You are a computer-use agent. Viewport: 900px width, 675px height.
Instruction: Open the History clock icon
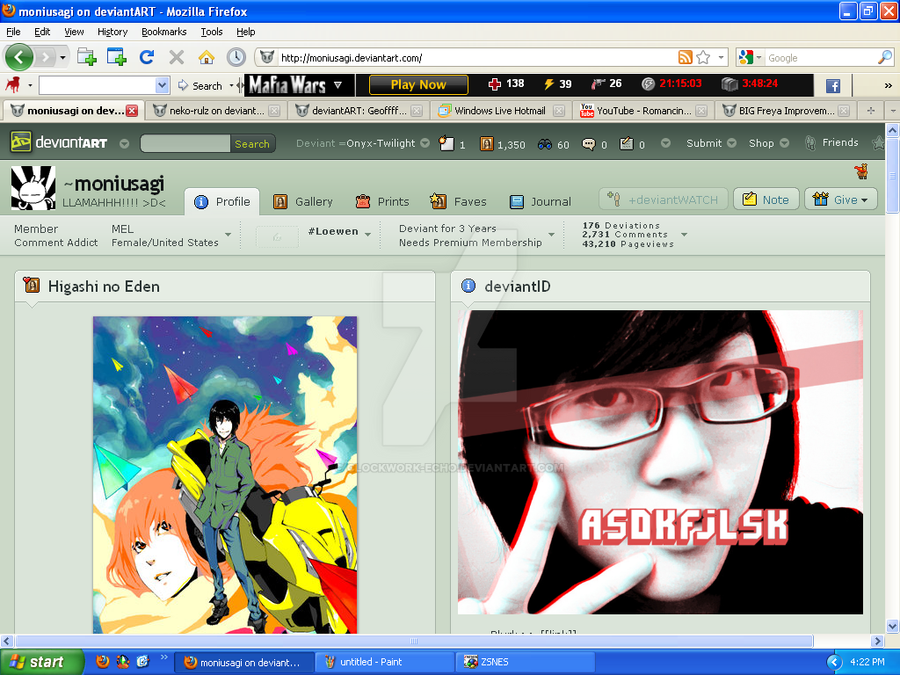(x=236, y=57)
